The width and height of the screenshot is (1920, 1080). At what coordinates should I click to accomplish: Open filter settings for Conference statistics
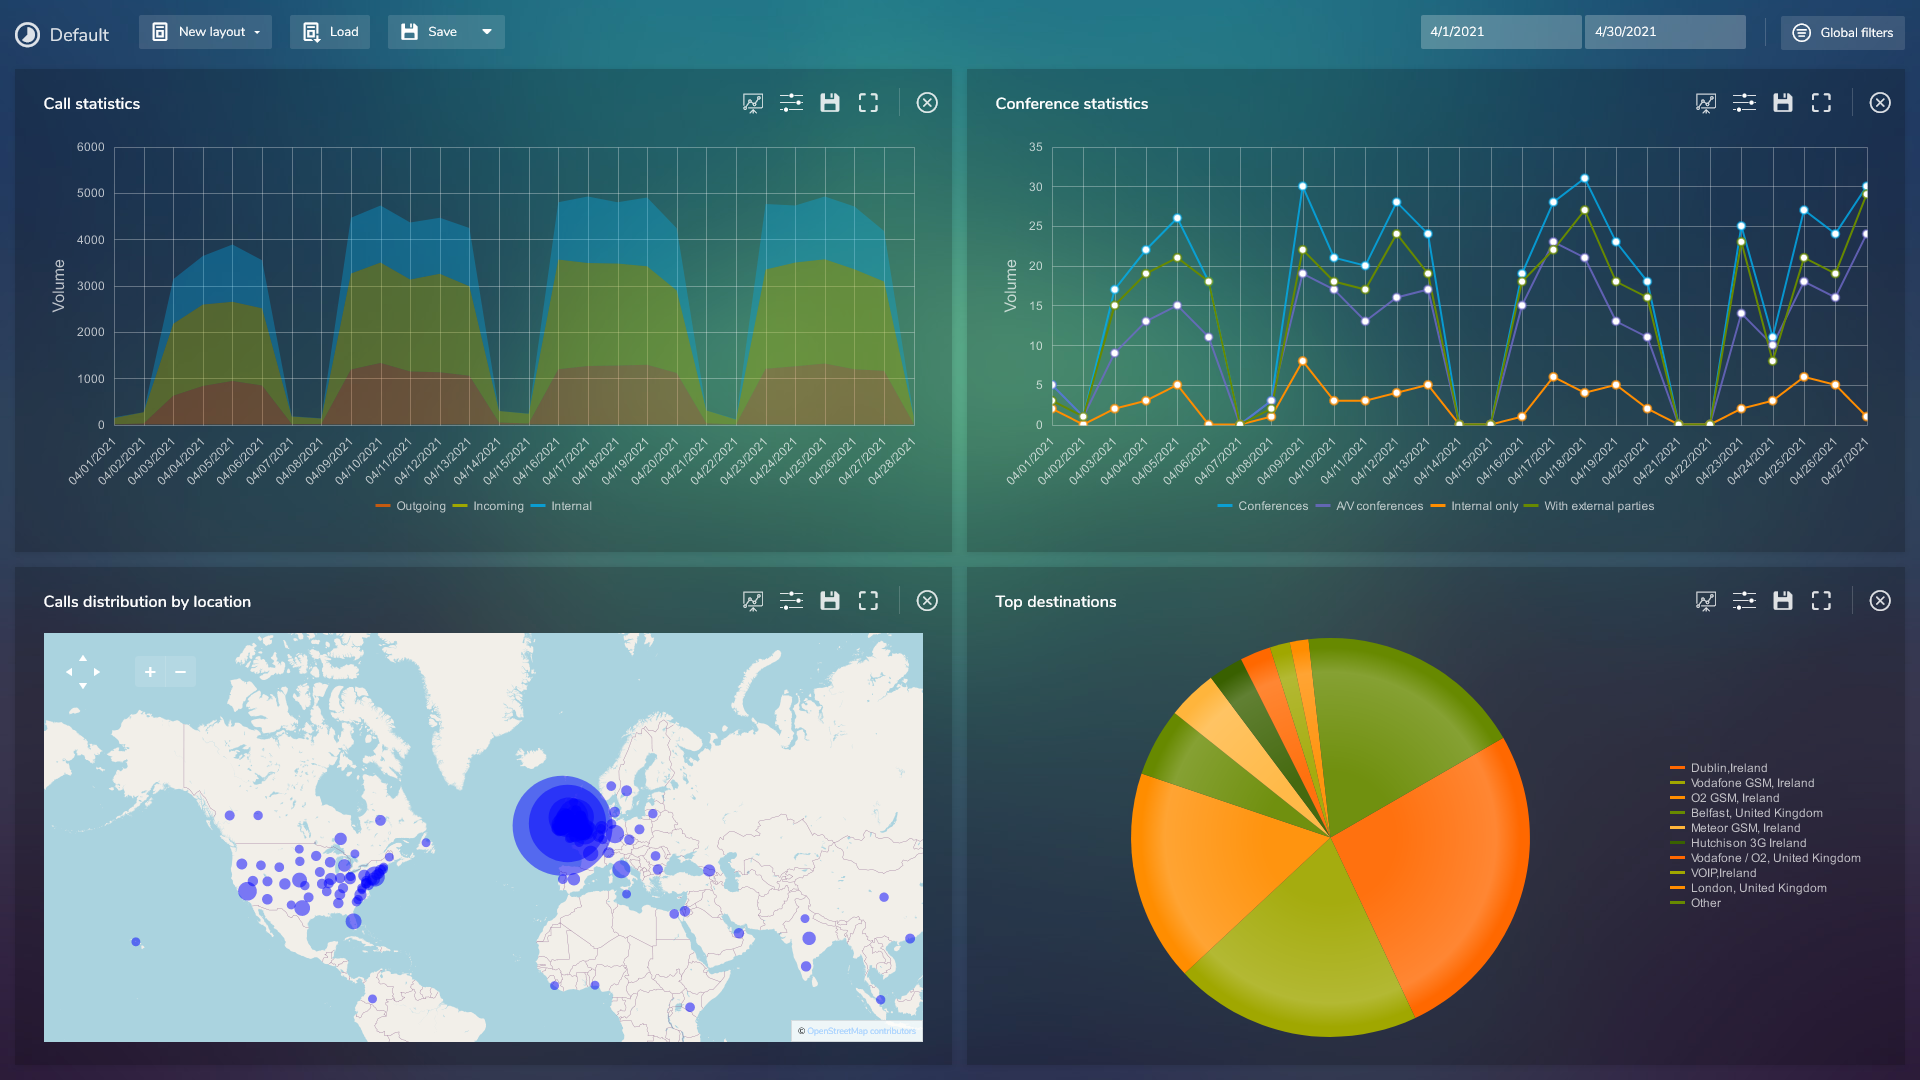tap(1744, 102)
